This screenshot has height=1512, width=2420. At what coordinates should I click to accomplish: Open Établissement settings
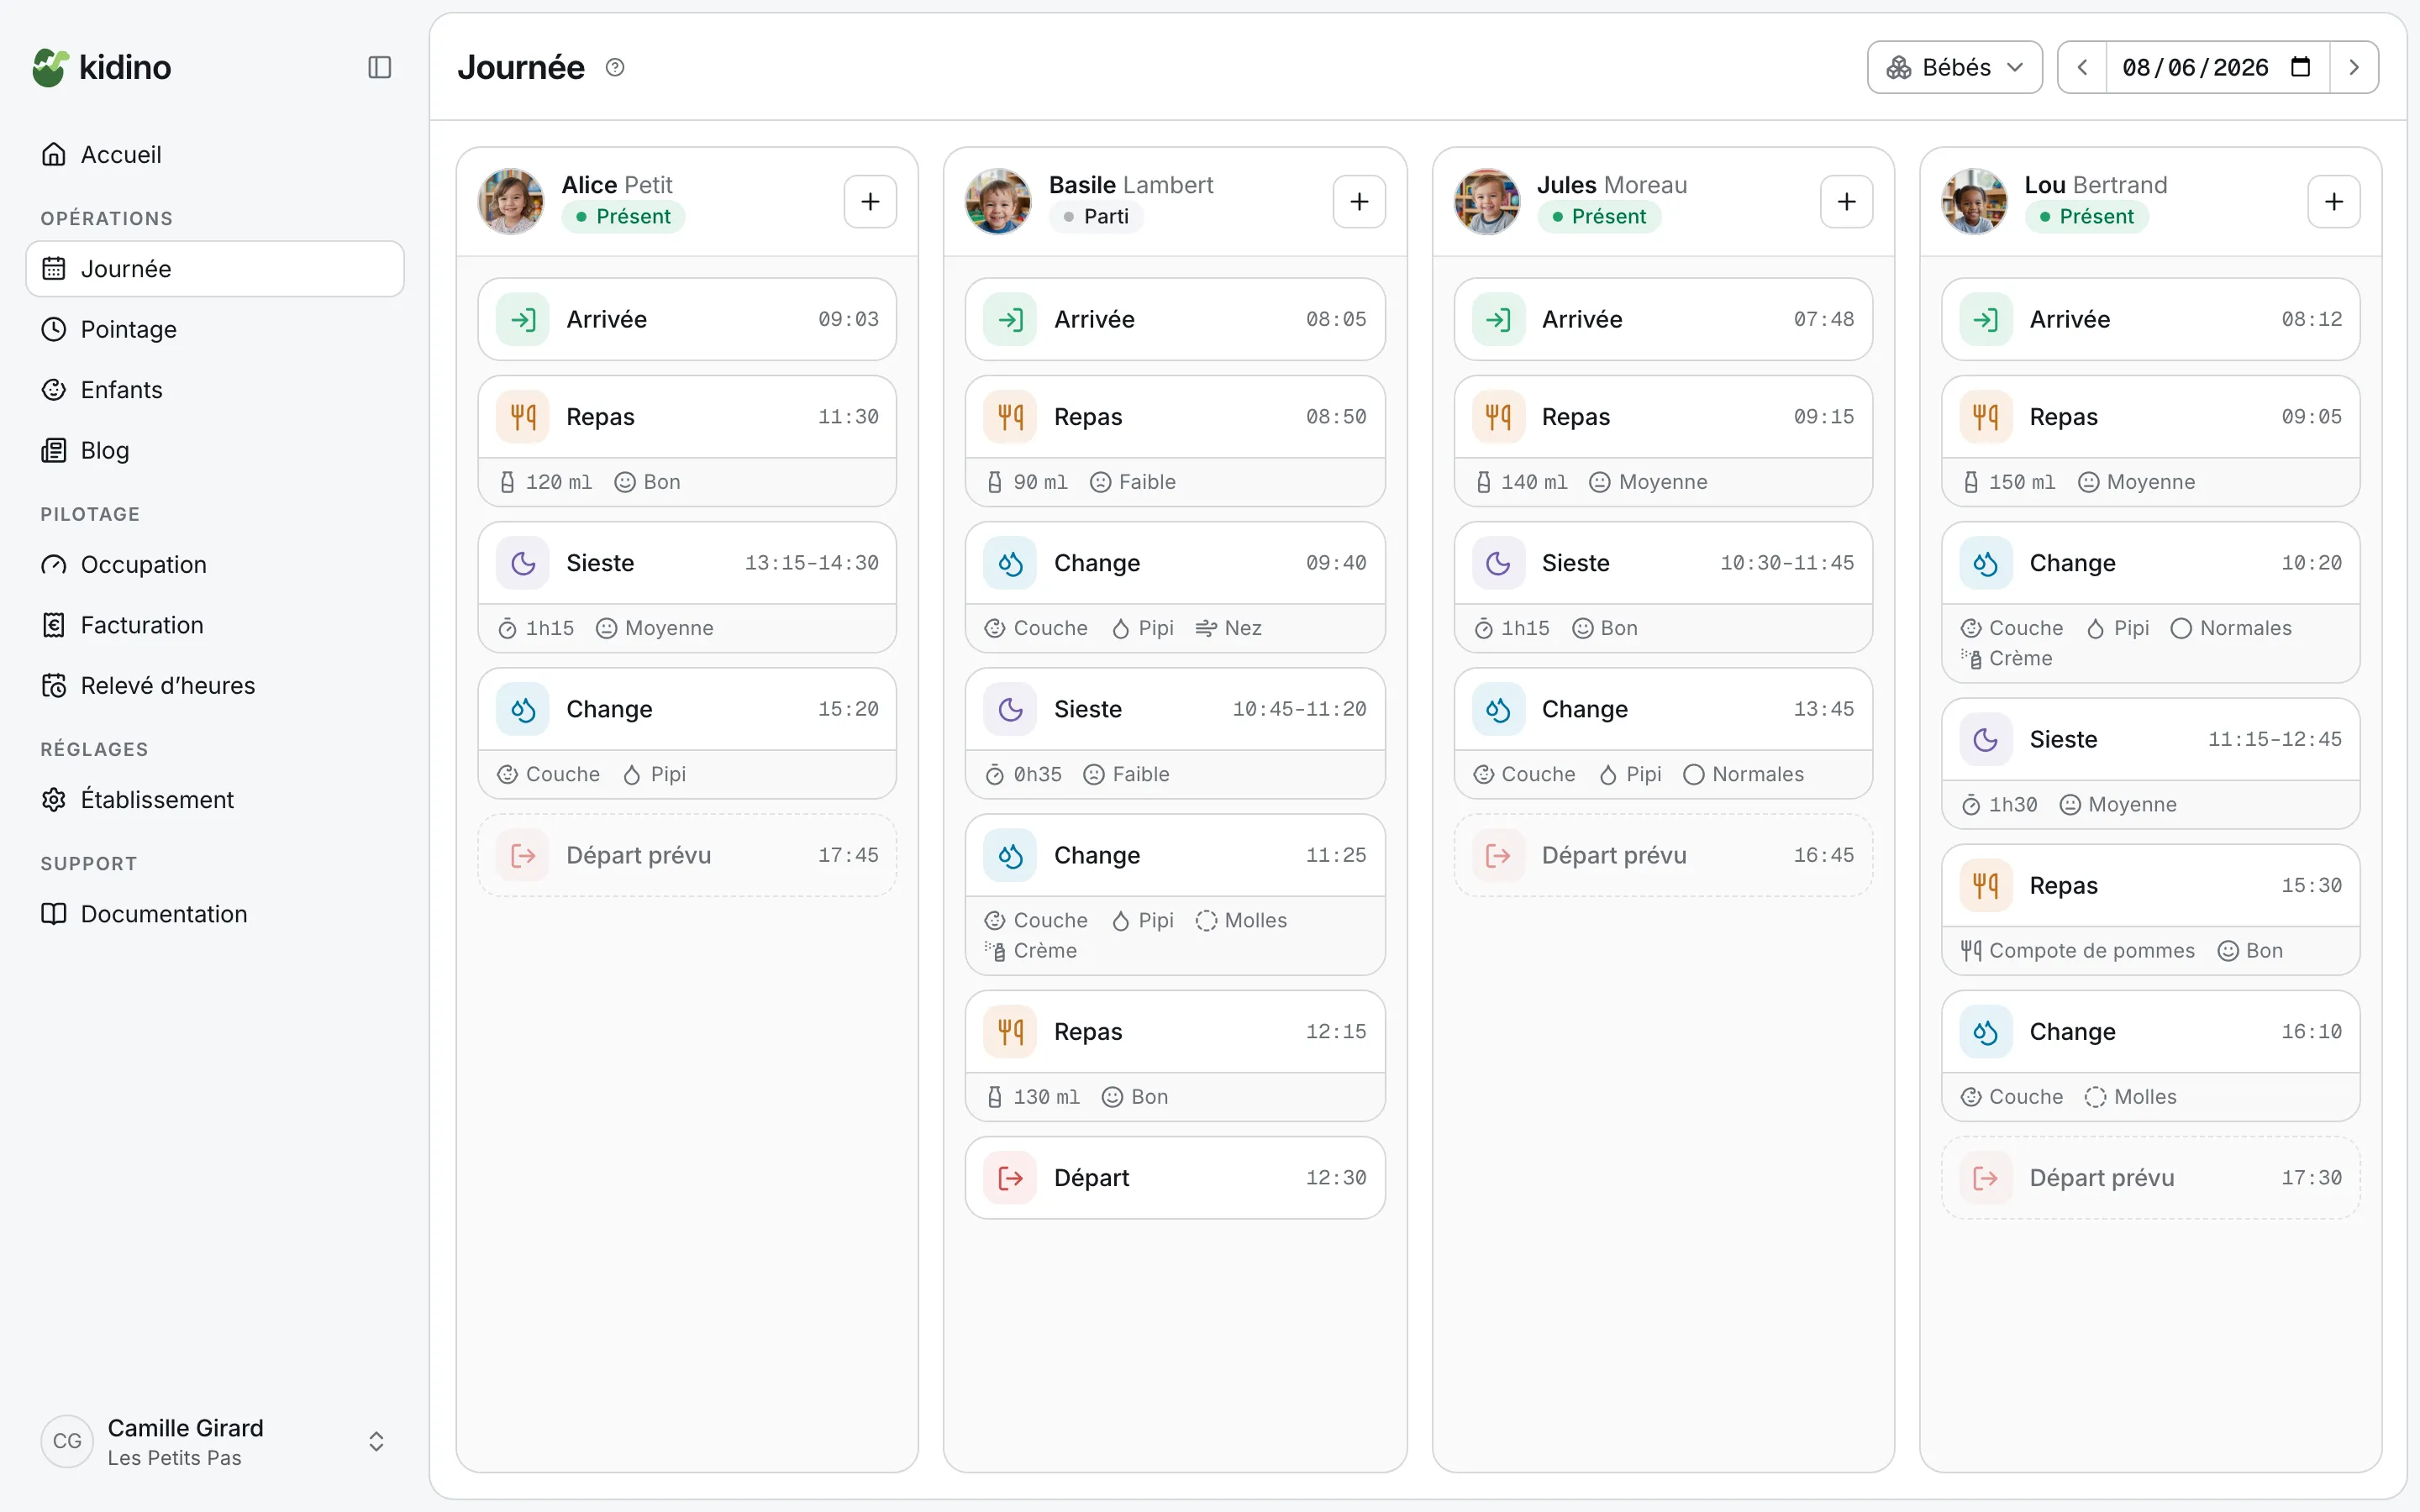pos(215,800)
